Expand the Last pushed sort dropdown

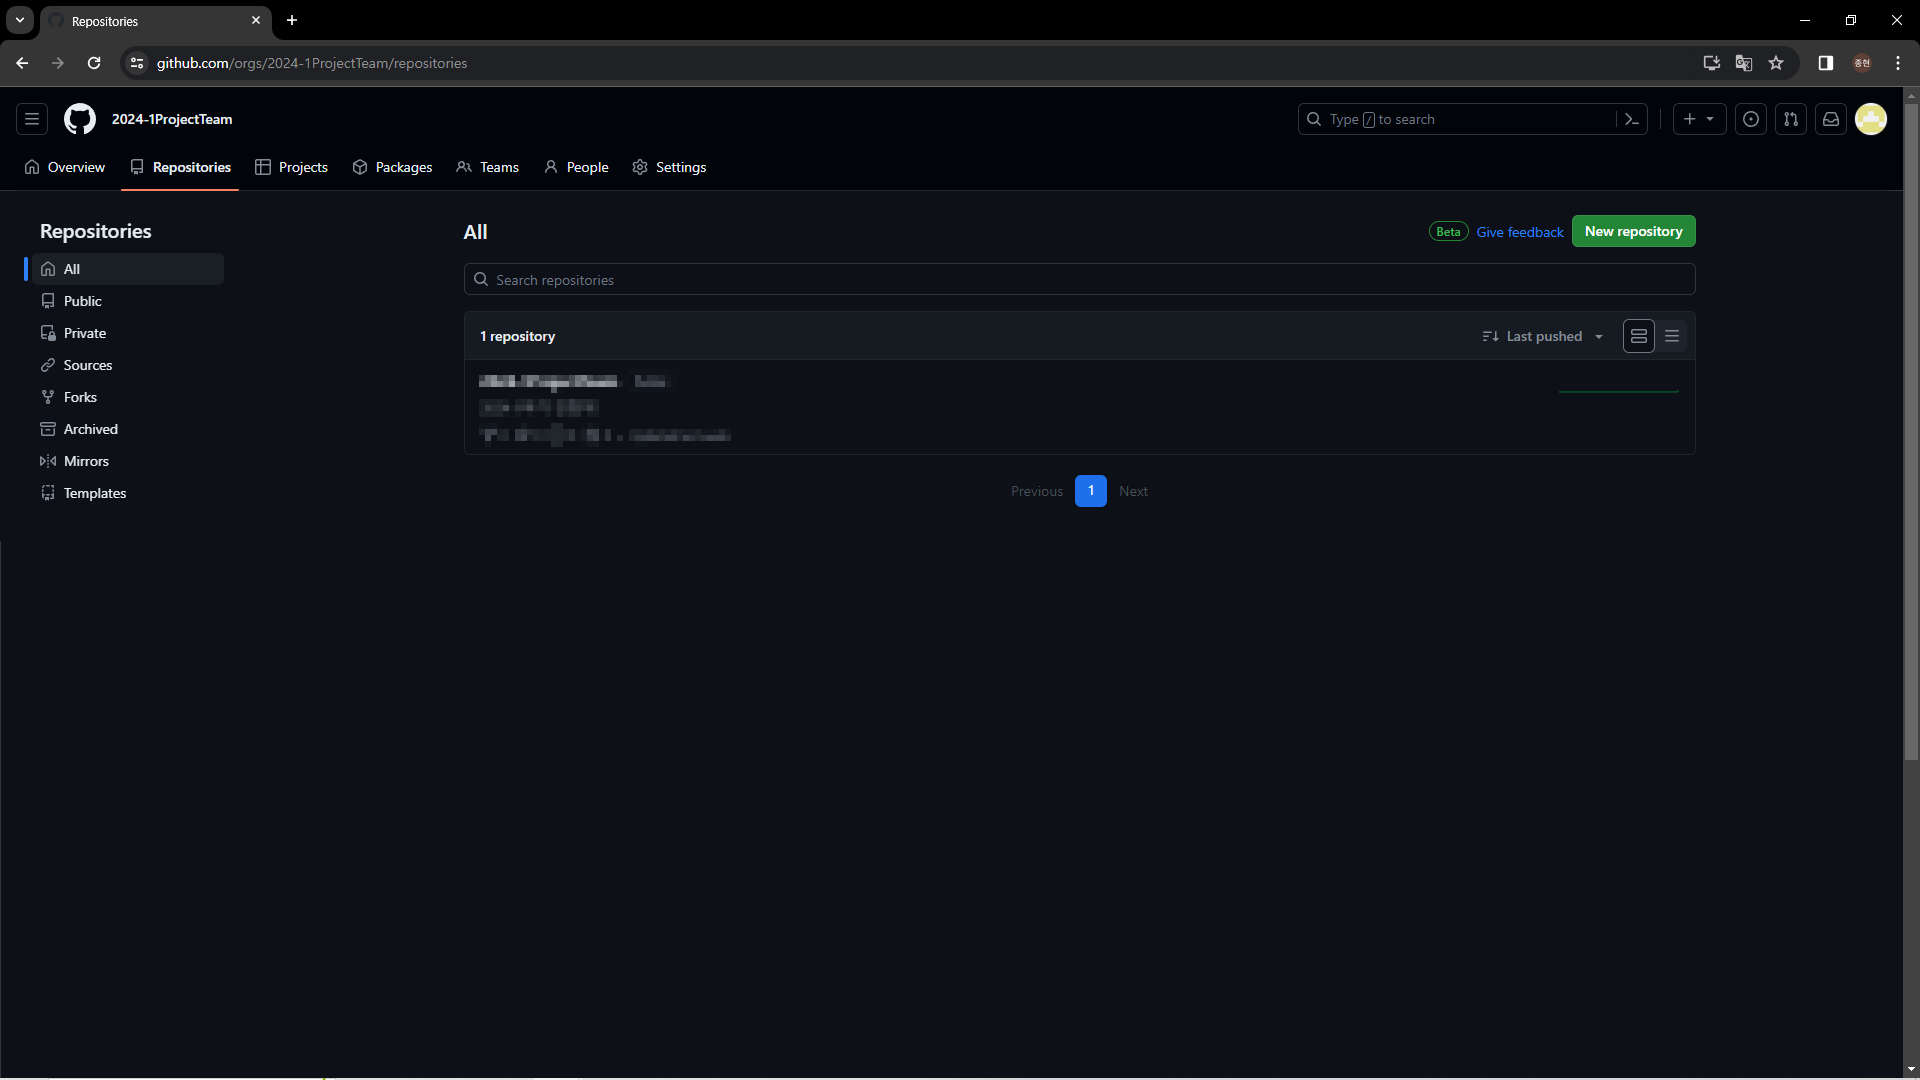click(x=1543, y=336)
